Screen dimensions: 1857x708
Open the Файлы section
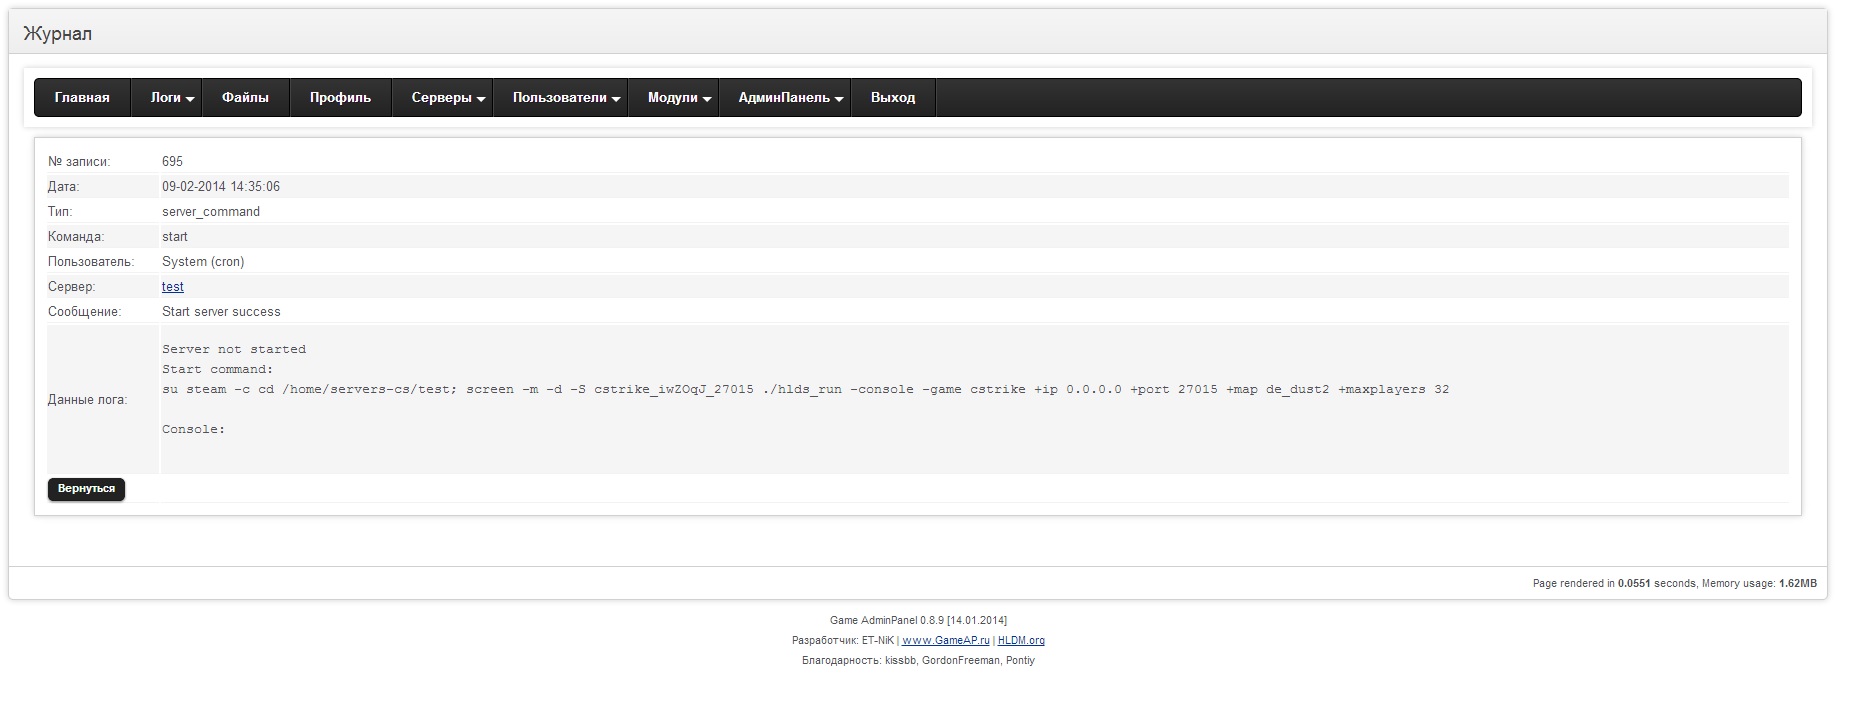[245, 98]
